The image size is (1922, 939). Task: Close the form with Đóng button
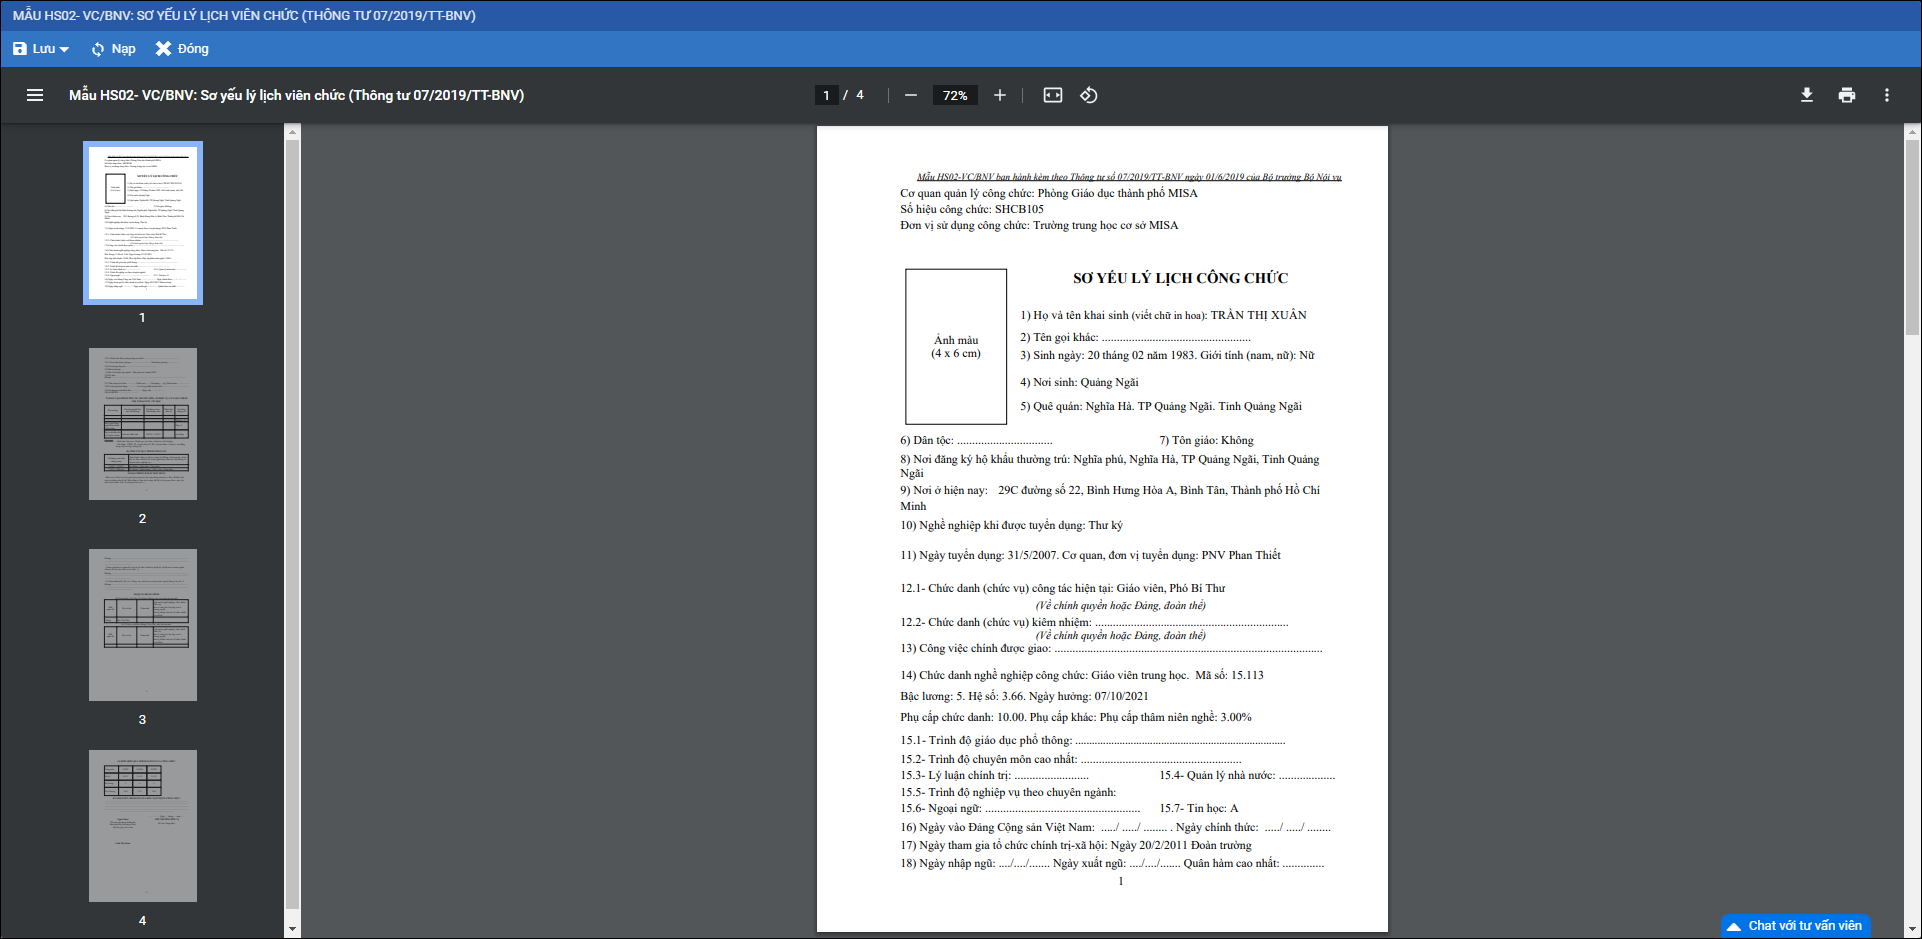[x=182, y=49]
